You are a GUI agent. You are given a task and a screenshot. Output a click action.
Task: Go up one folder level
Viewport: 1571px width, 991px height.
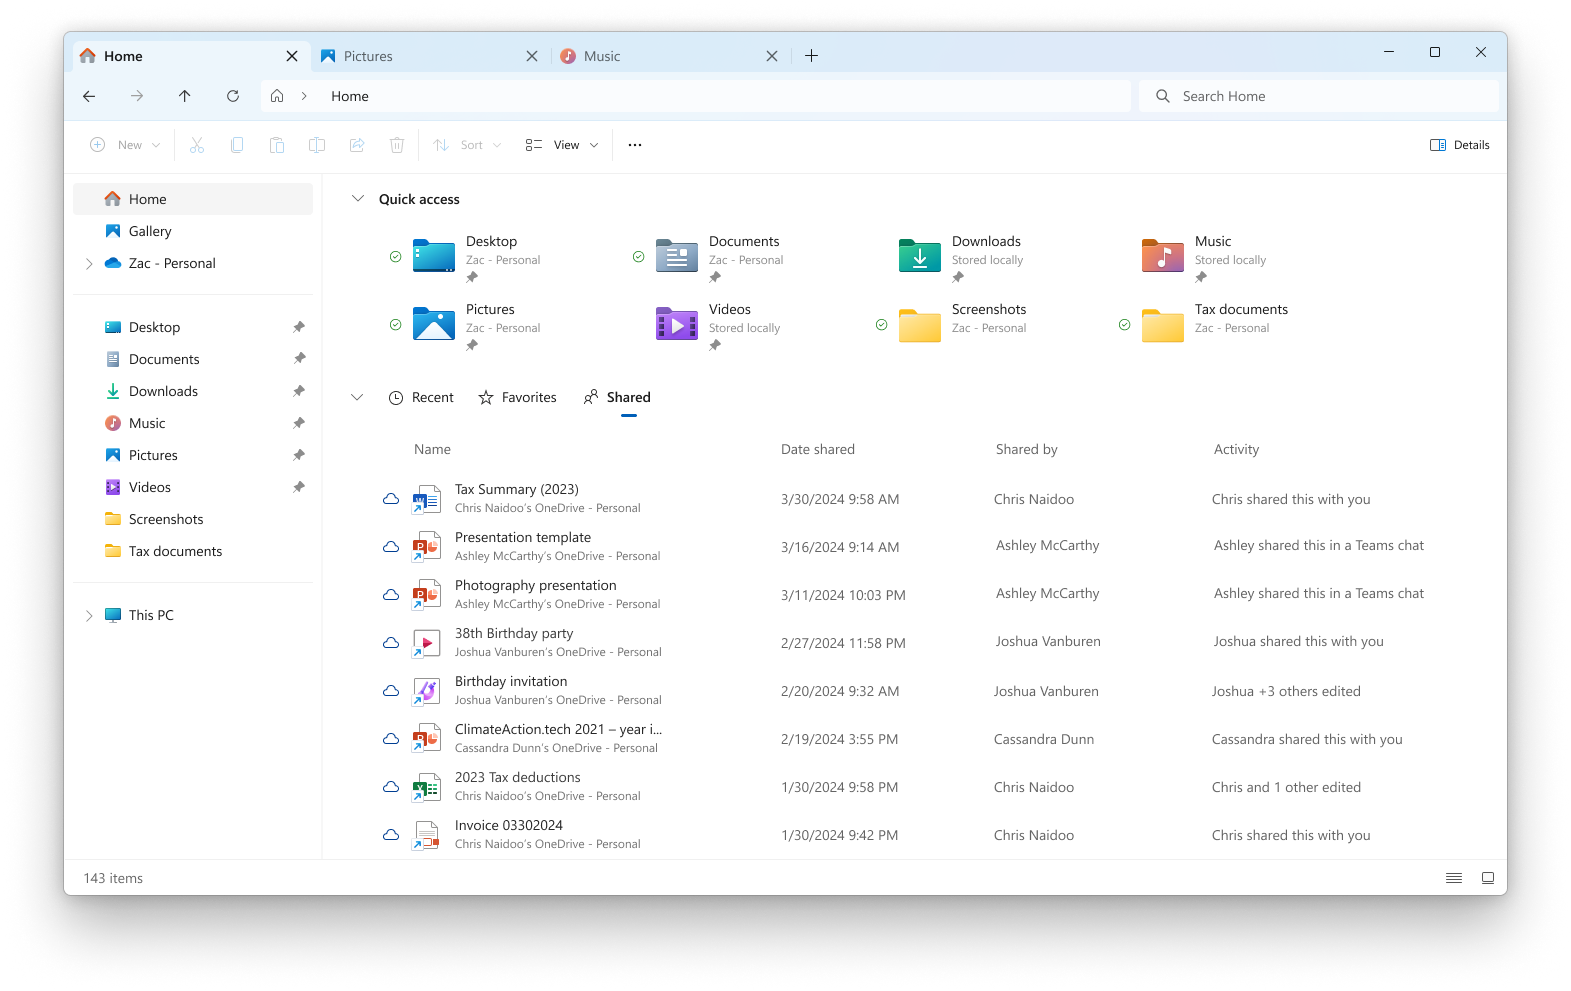pos(185,96)
